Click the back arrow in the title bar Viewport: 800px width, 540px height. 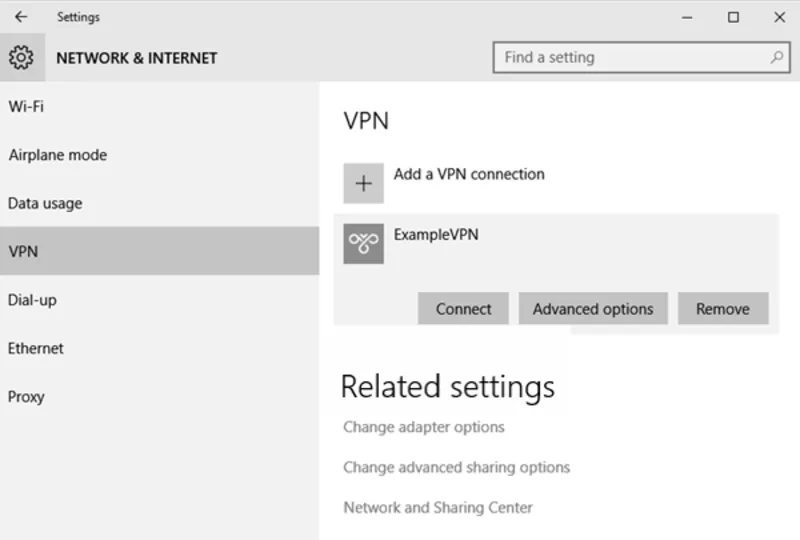pyautogui.click(x=21, y=17)
